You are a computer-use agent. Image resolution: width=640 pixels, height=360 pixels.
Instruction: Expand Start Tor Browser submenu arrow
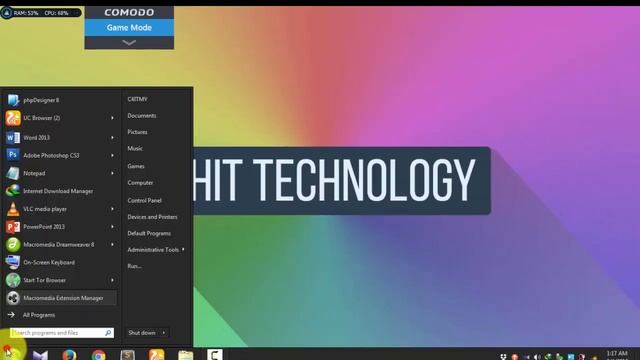click(x=112, y=280)
